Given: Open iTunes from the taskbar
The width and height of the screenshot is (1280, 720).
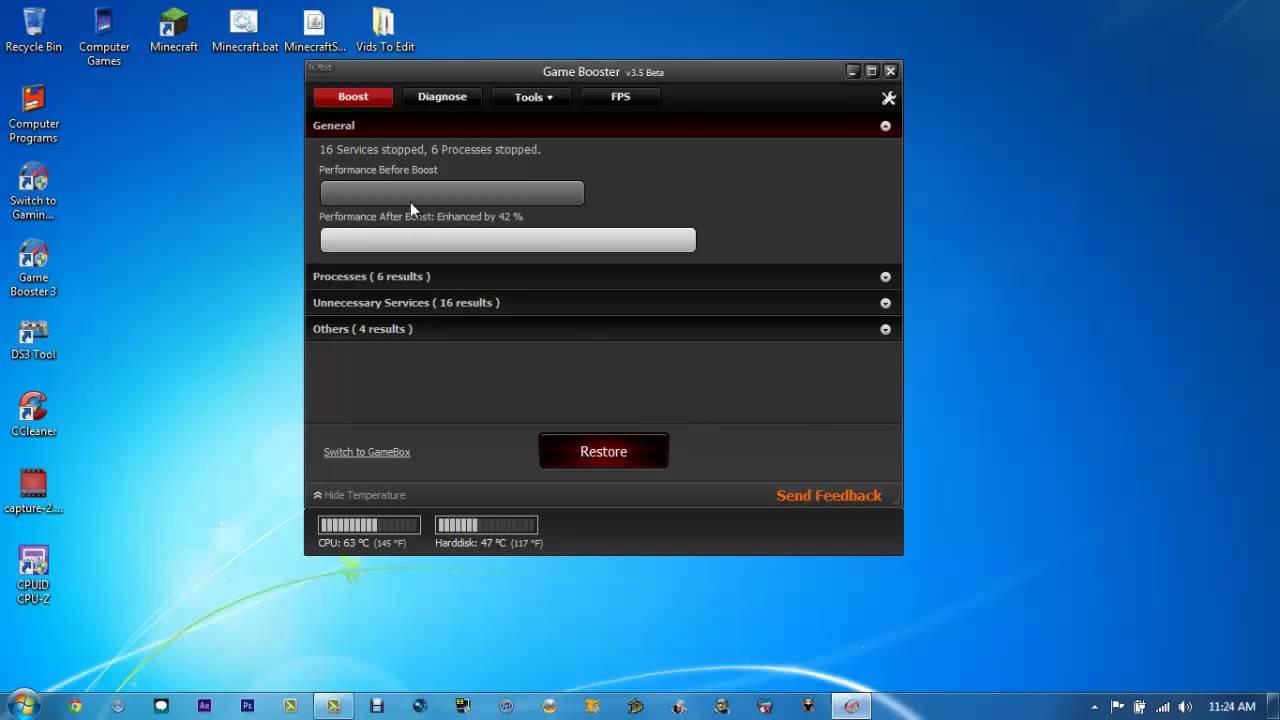Looking at the screenshot, I should (506, 706).
